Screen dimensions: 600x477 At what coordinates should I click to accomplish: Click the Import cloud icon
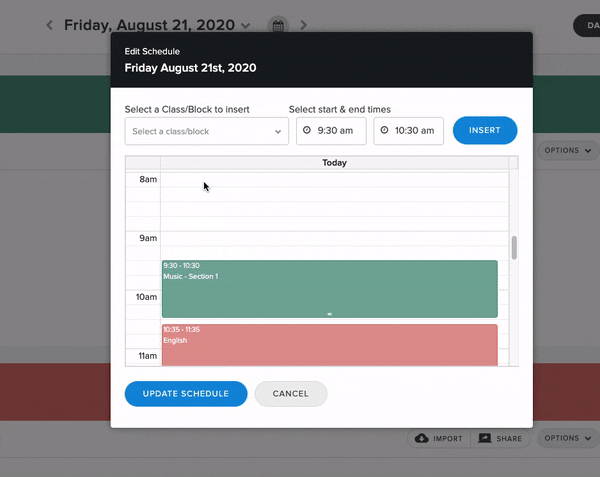click(x=422, y=438)
